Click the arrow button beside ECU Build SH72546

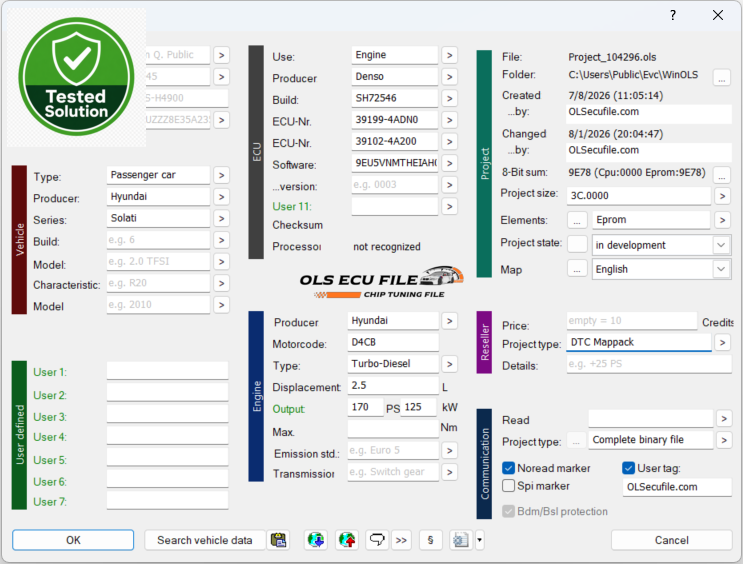tap(449, 99)
